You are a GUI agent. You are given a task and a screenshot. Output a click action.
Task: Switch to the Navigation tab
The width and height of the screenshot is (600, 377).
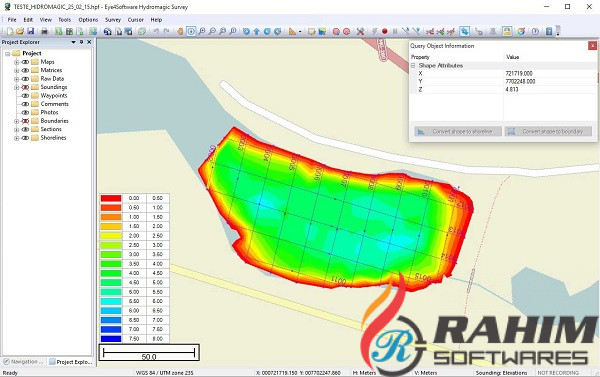click(23, 362)
